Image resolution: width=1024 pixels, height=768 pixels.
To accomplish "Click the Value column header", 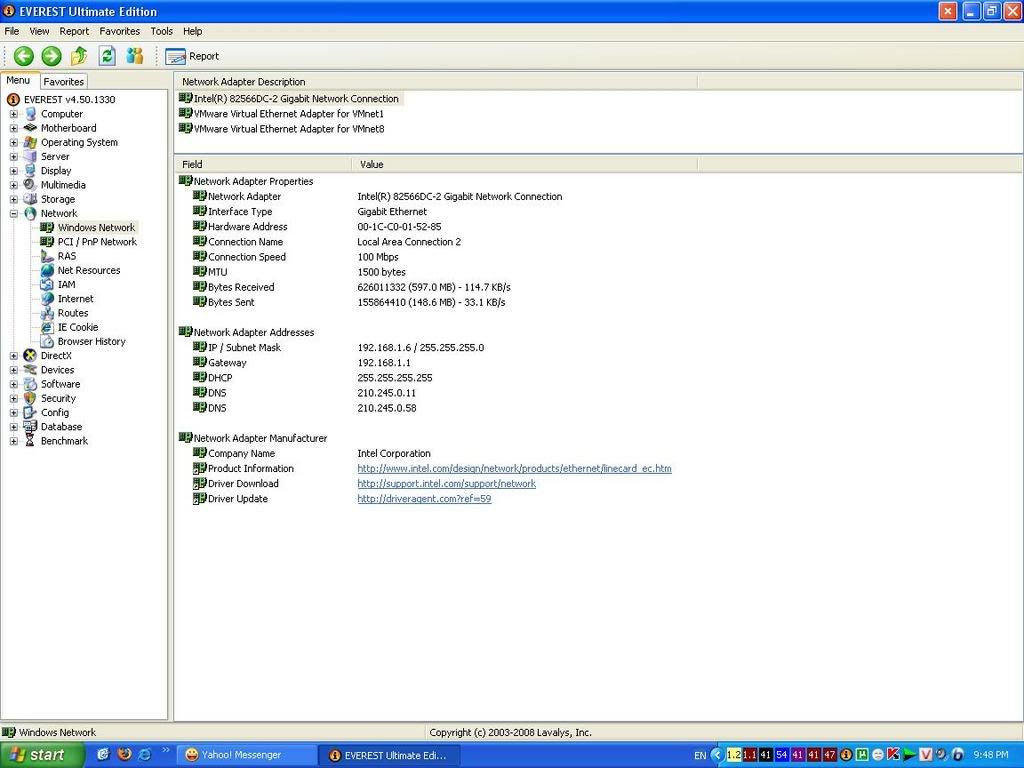I will [x=524, y=165].
